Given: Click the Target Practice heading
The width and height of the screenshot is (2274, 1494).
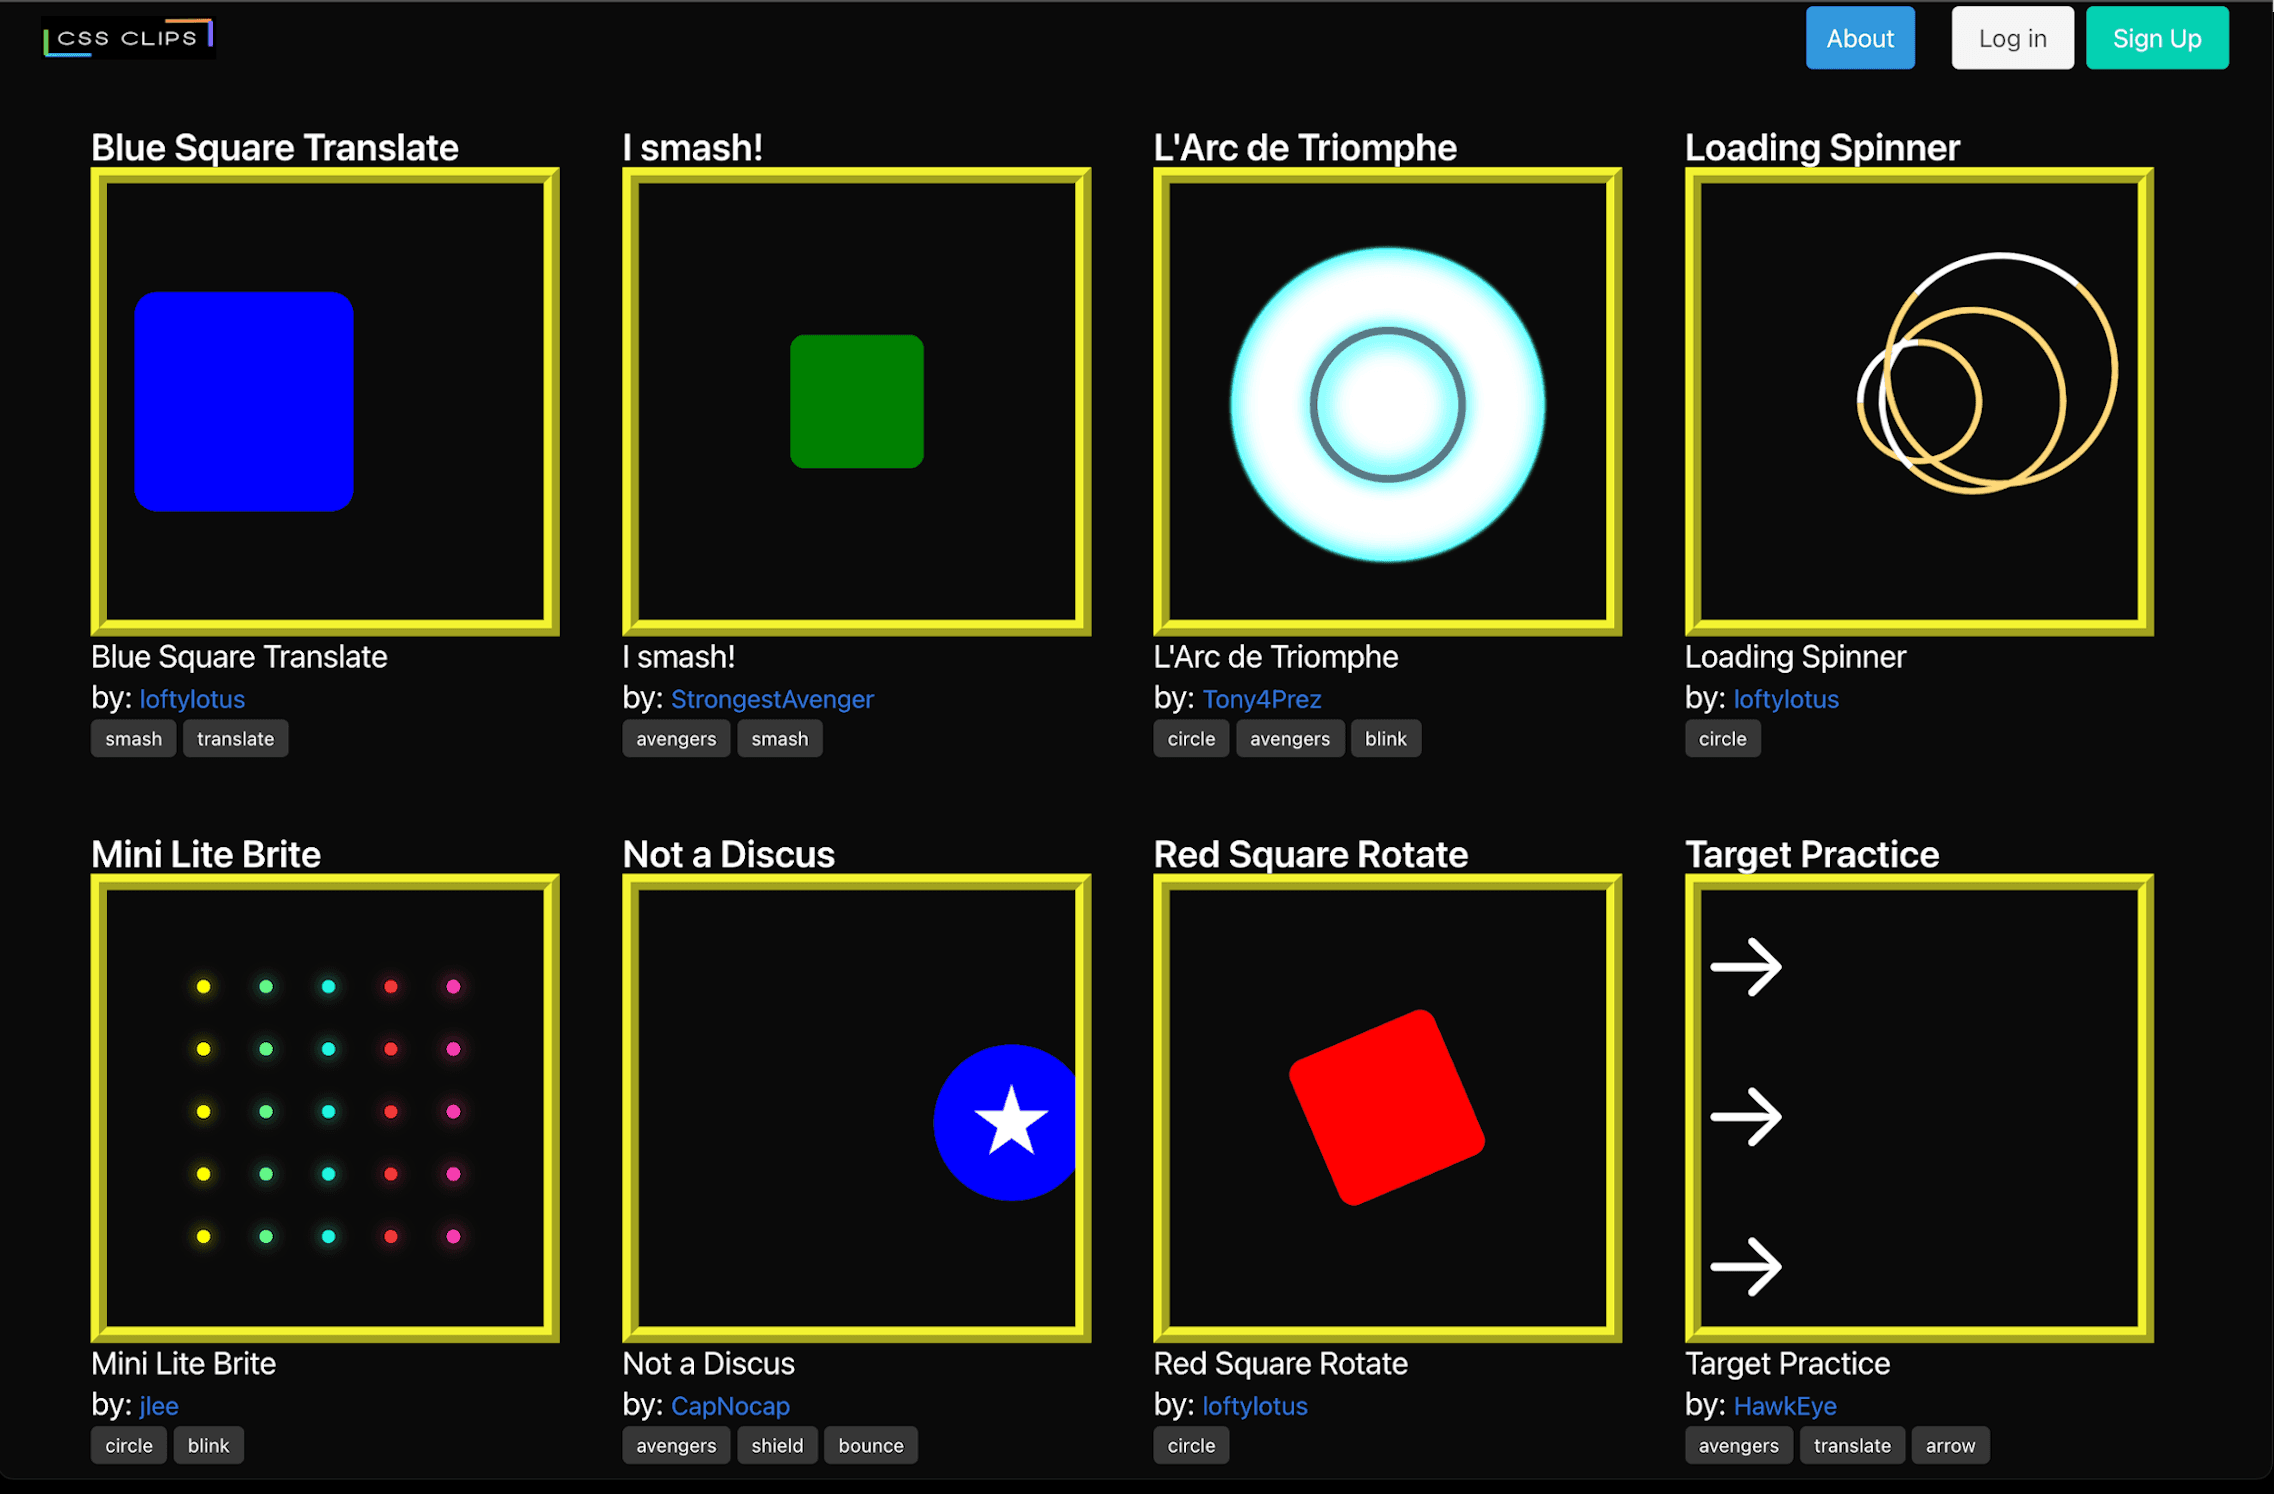Looking at the screenshot, I should click(x=1812, y=855).
